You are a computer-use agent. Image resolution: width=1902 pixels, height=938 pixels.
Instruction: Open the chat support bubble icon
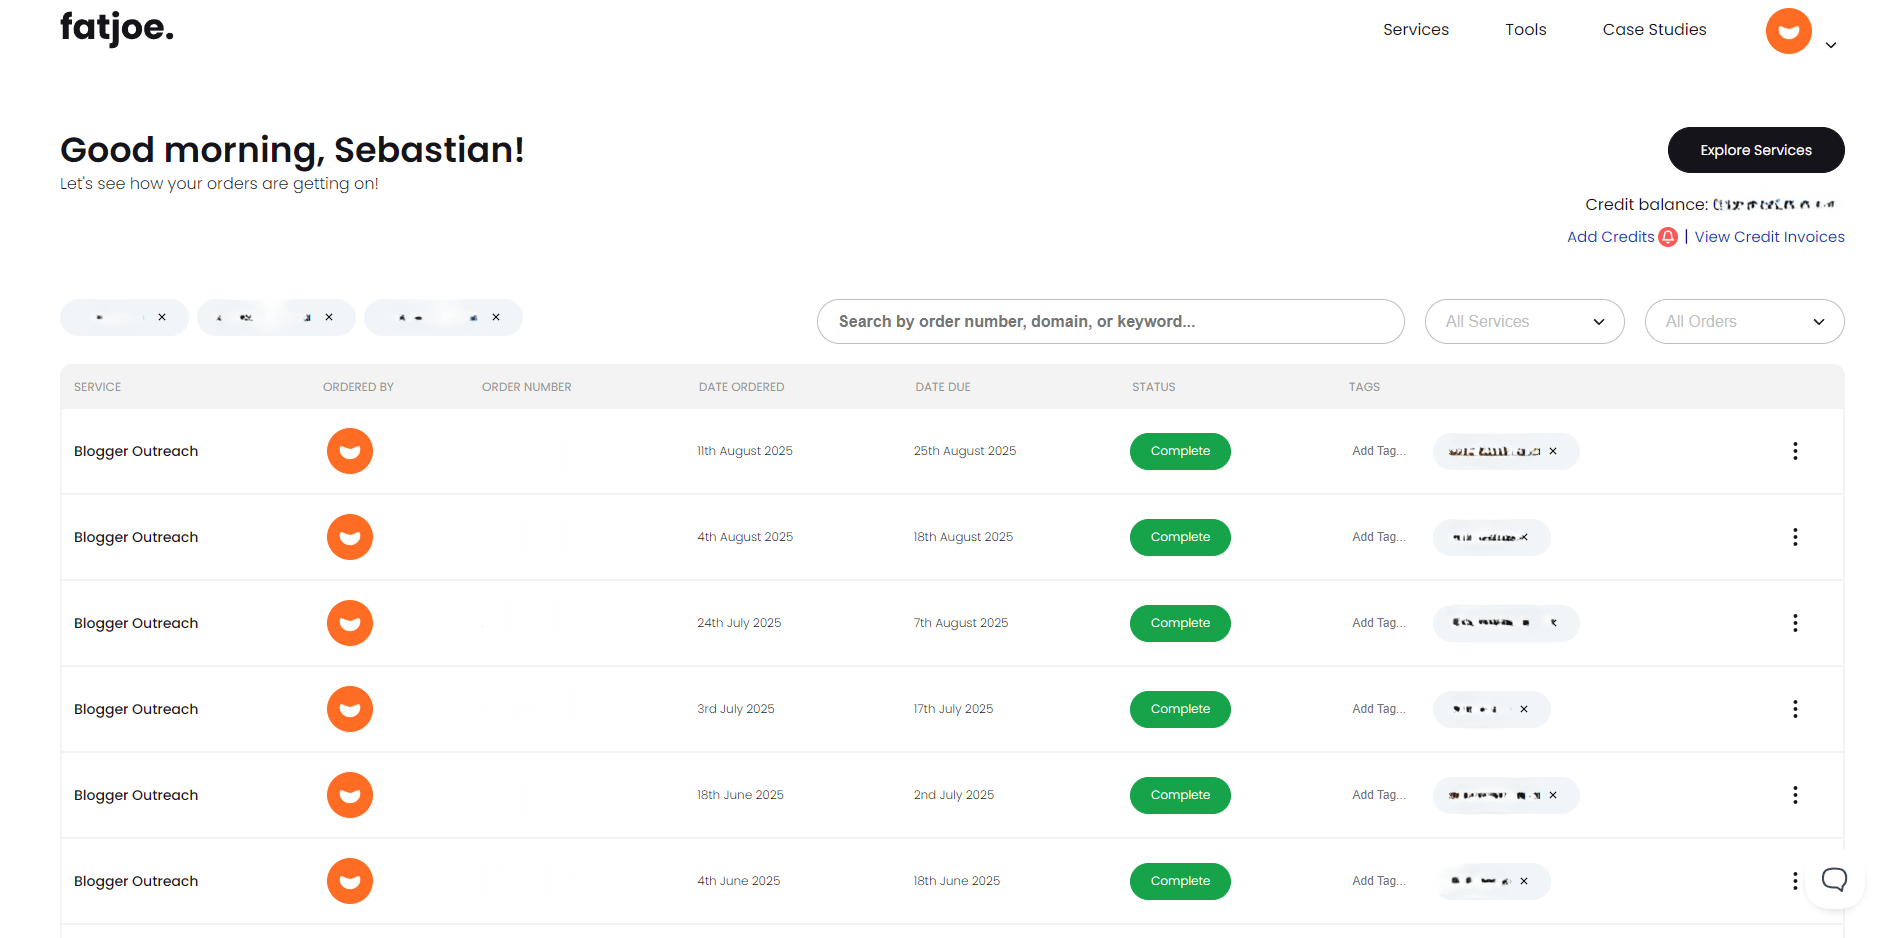[x=1834, y=879]
